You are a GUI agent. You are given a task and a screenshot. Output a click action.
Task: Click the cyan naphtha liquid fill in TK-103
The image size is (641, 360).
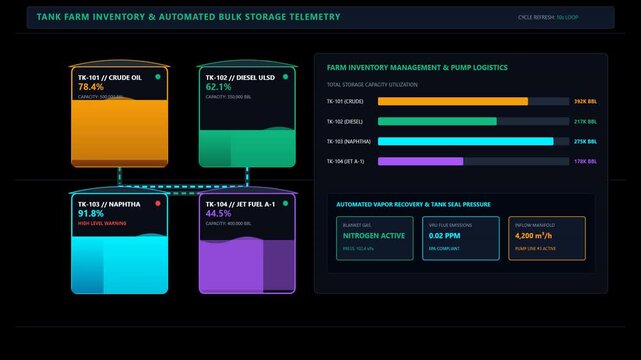click(x=119, y=264)
